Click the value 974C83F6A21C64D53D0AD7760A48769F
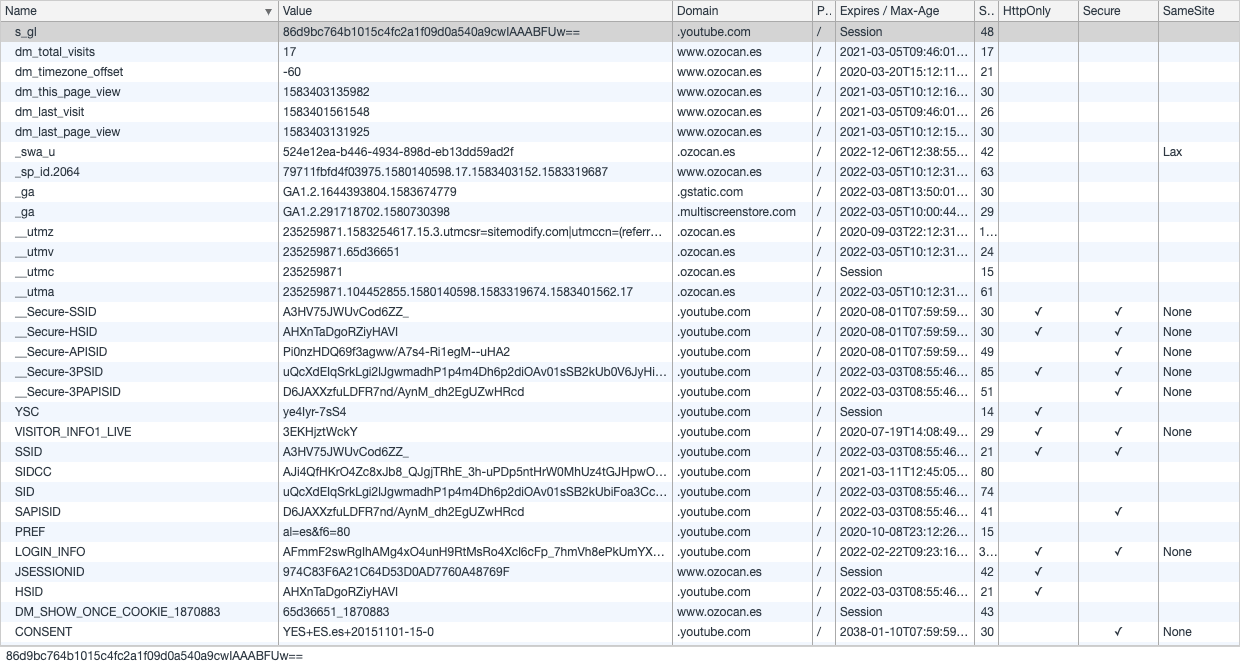Screen dimensions: 1240x666 pyautogui.click(x=396, y=572)
